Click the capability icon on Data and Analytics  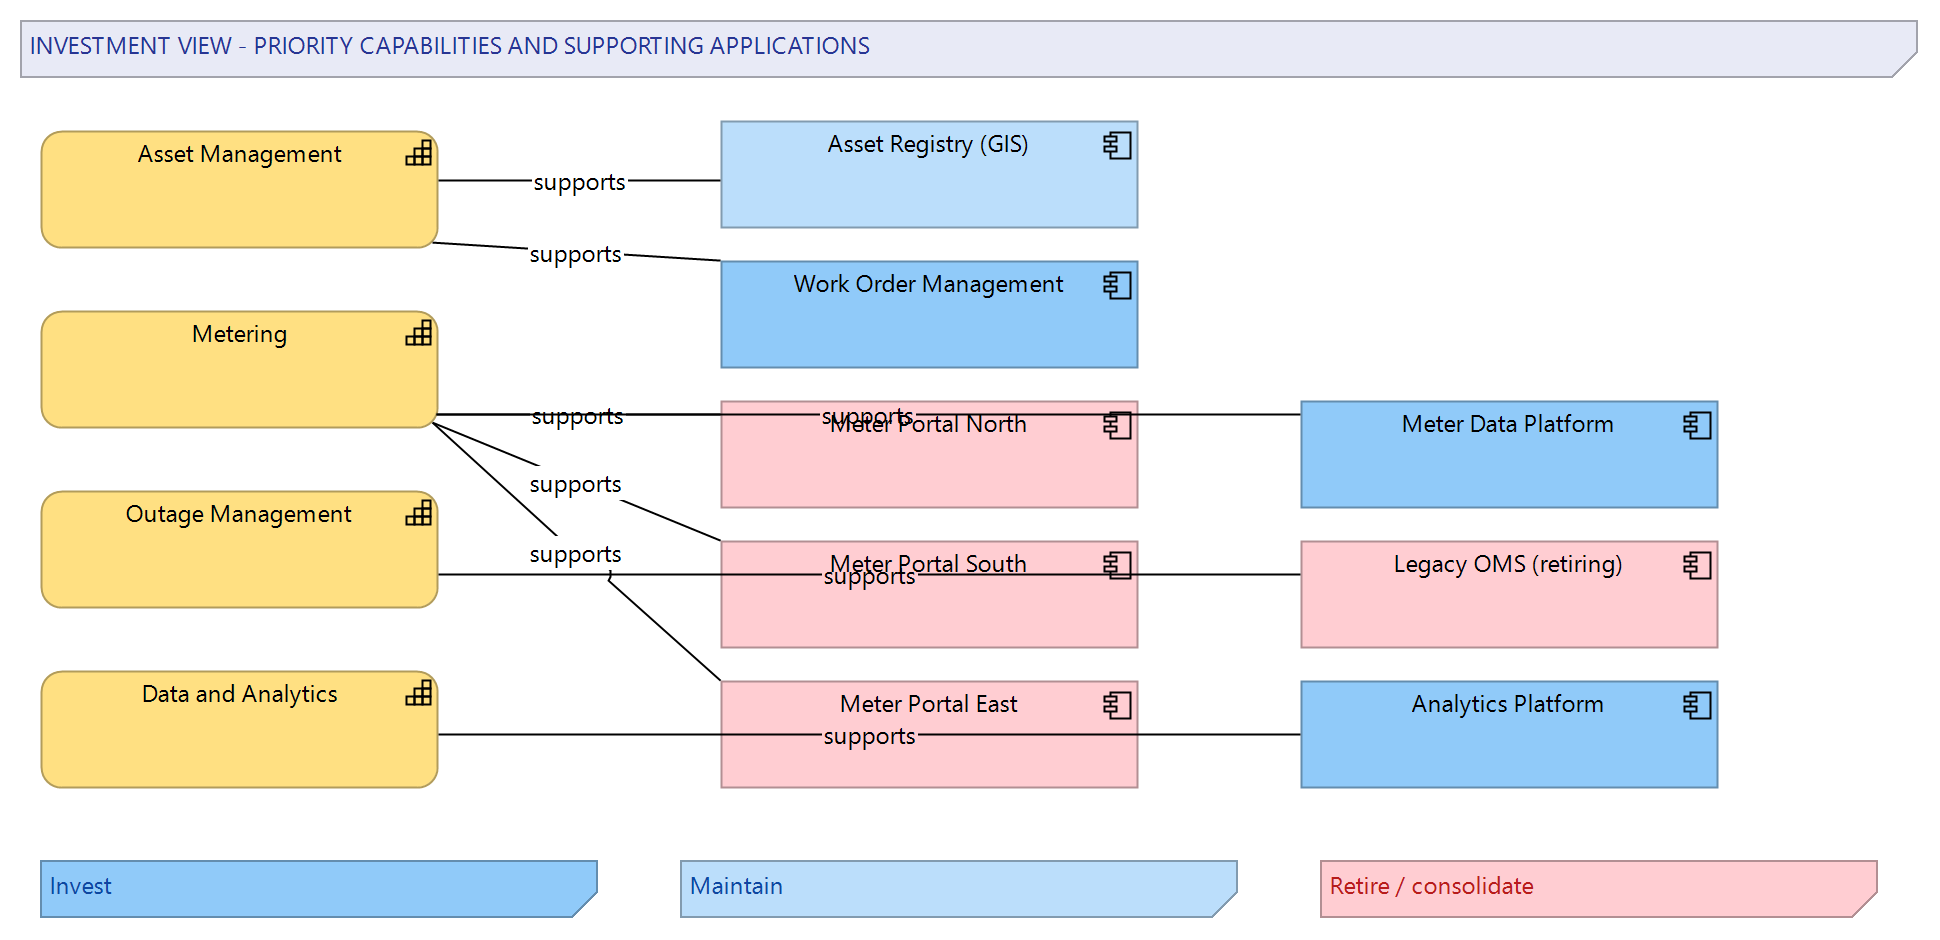pos(419,693)
